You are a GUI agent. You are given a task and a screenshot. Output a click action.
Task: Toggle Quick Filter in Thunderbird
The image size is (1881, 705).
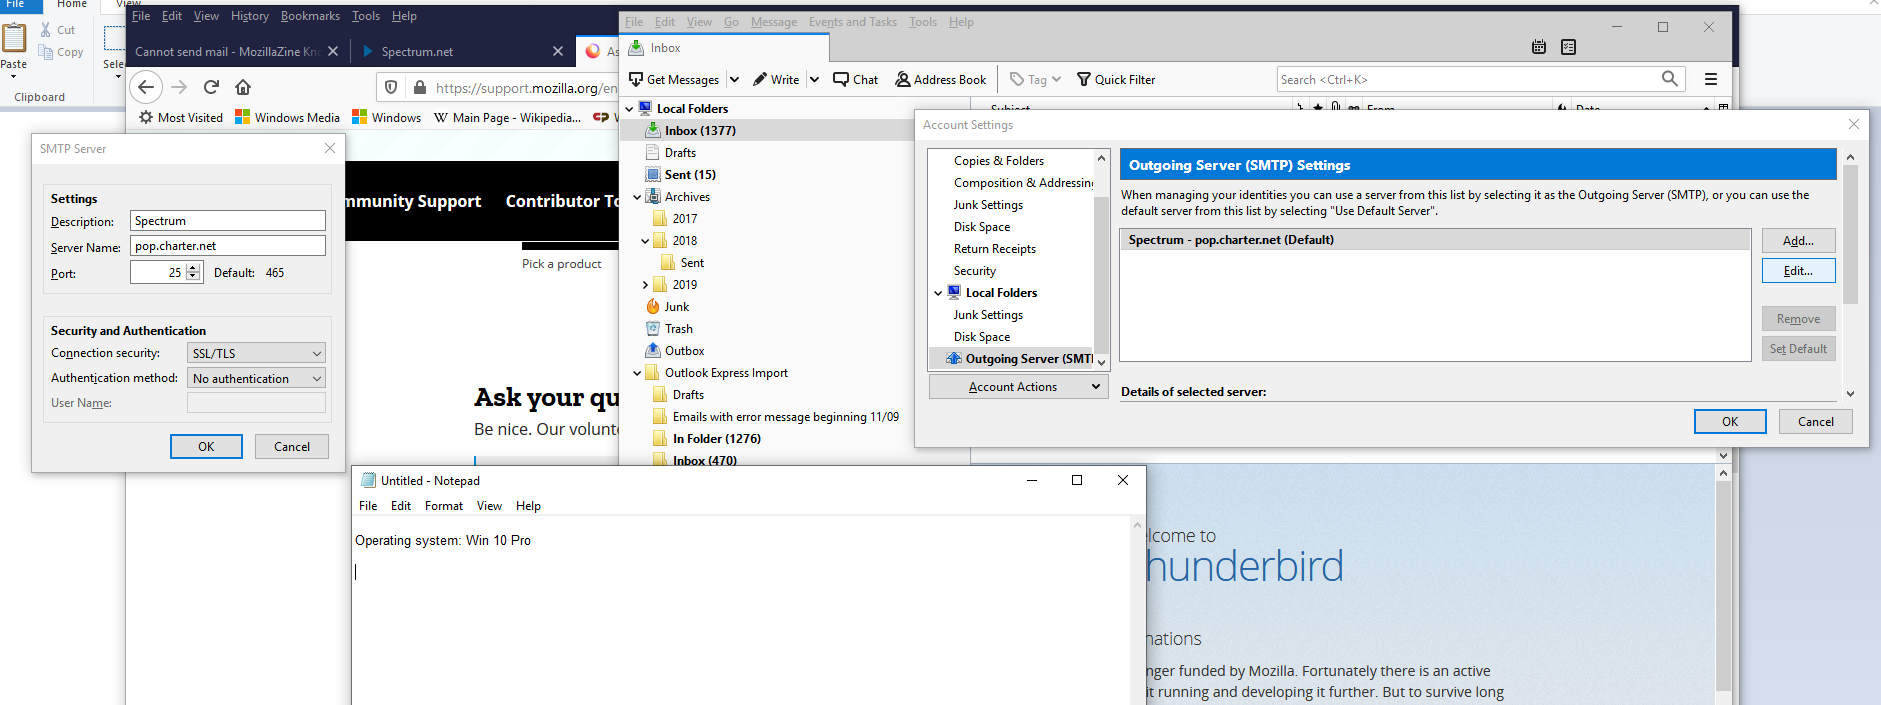(1116, 79)
